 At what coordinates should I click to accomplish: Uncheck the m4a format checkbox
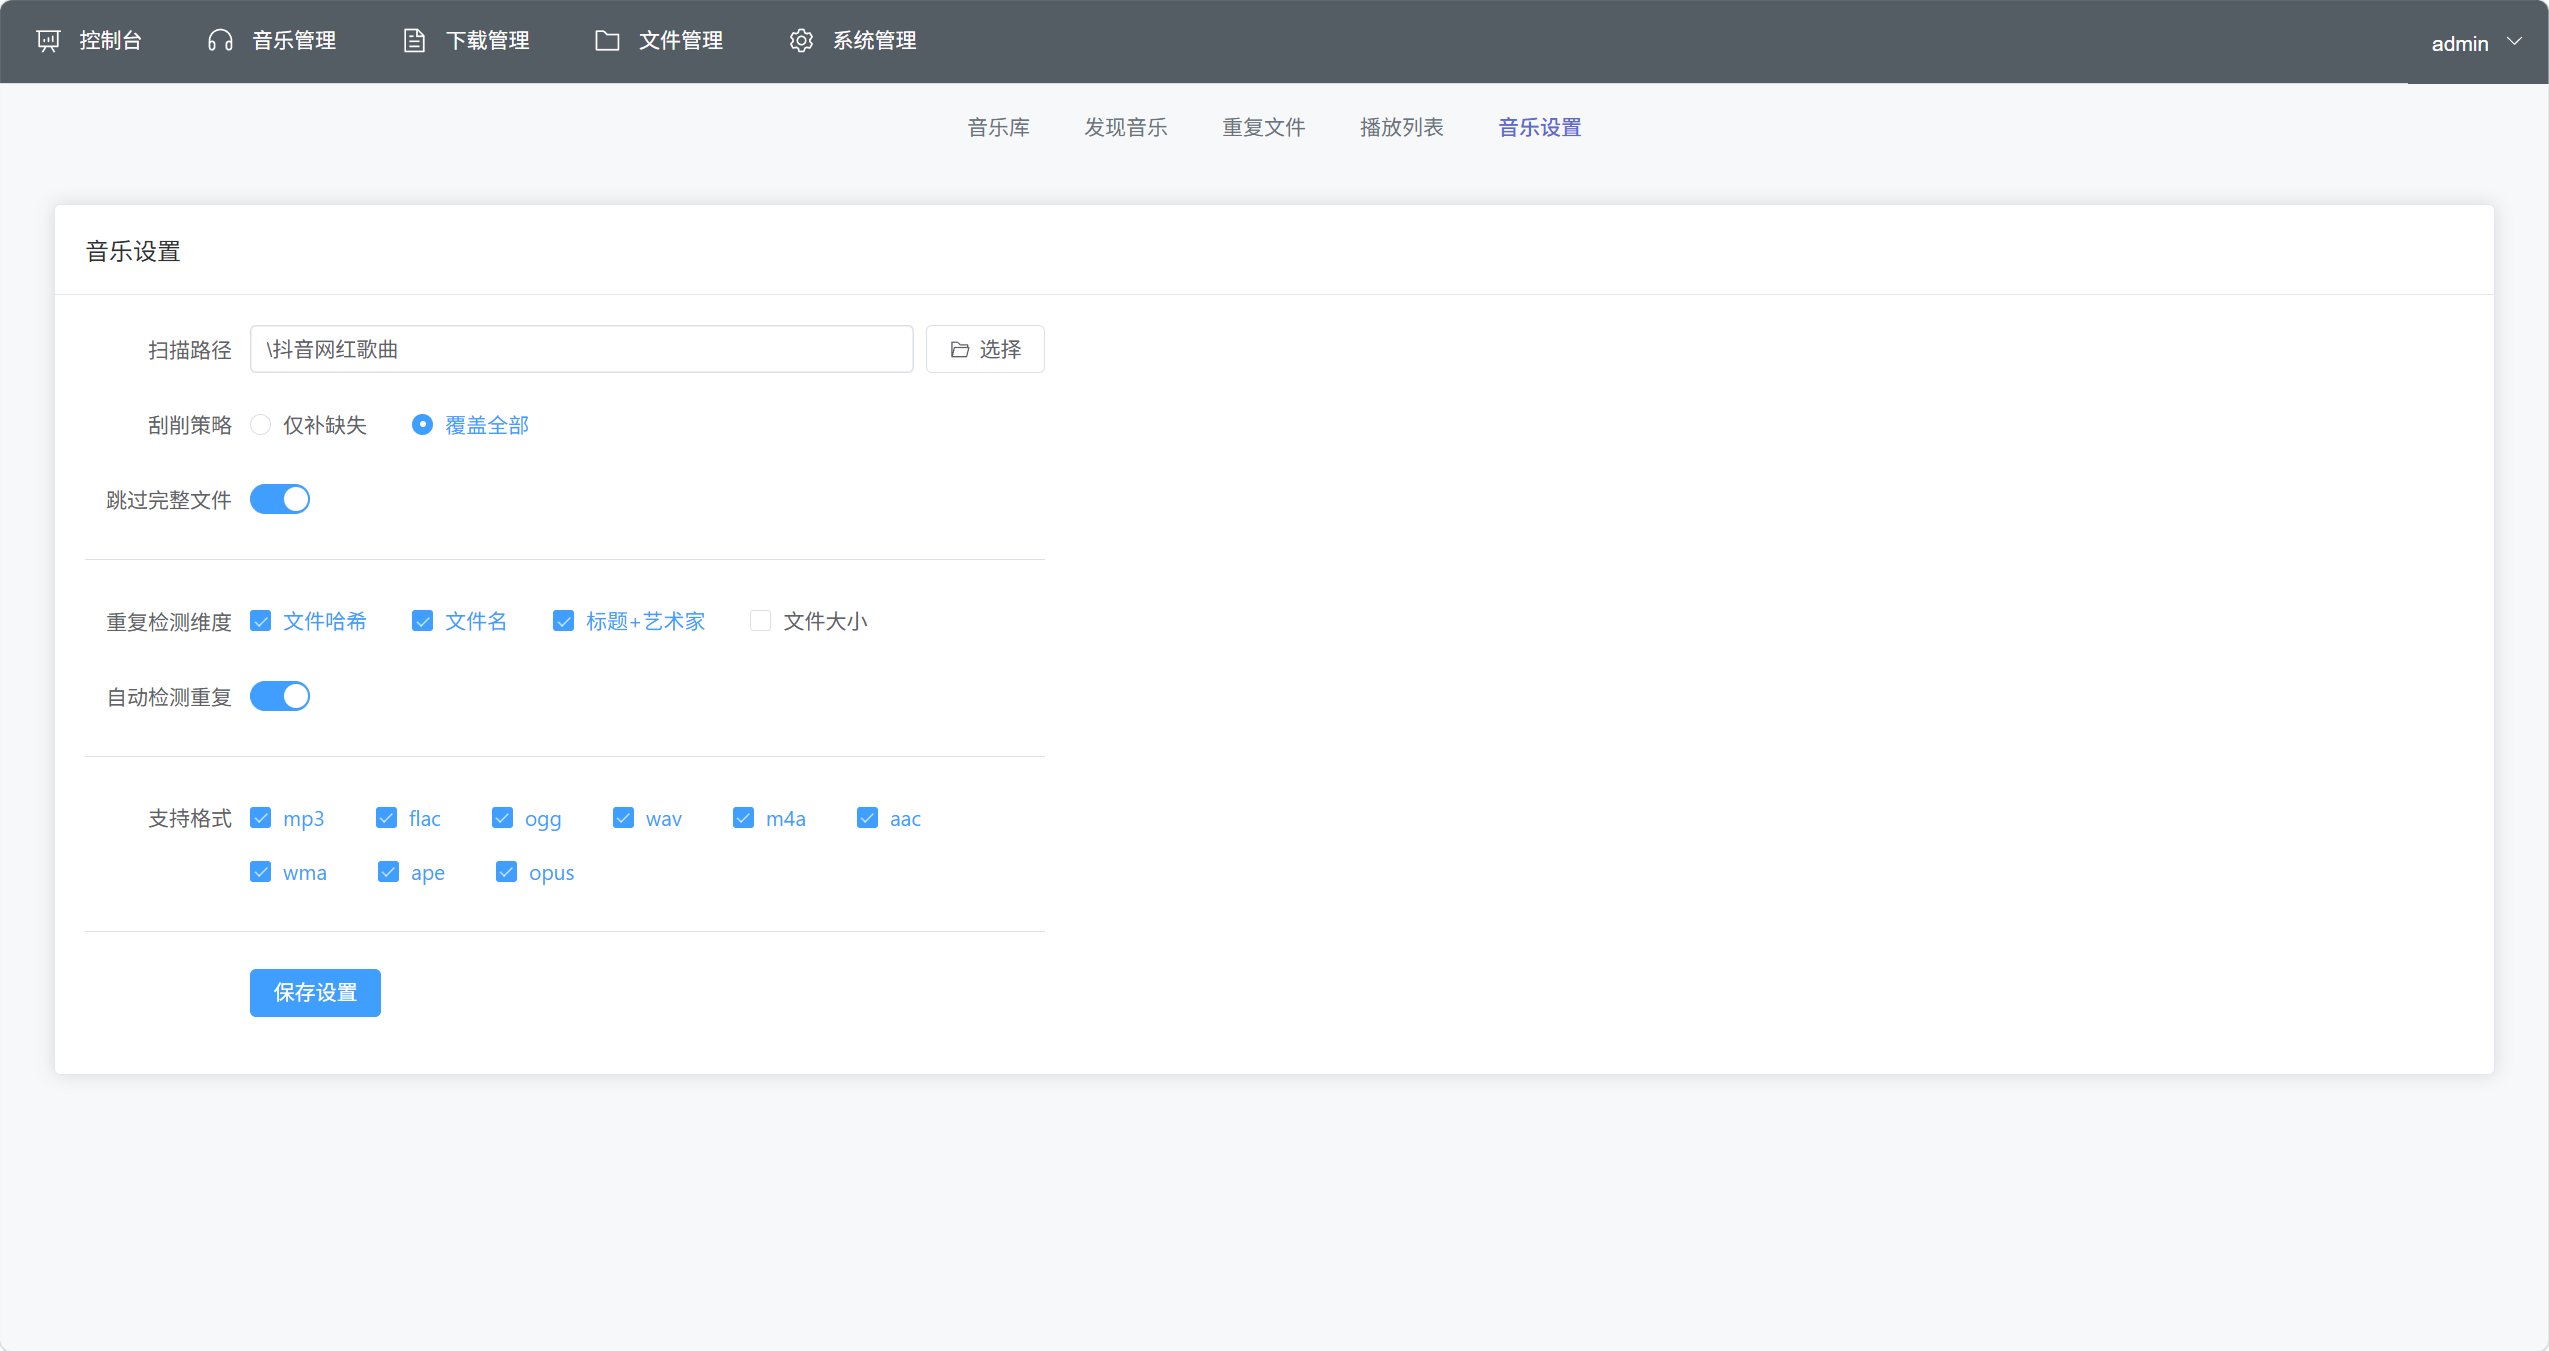[744, 818]
